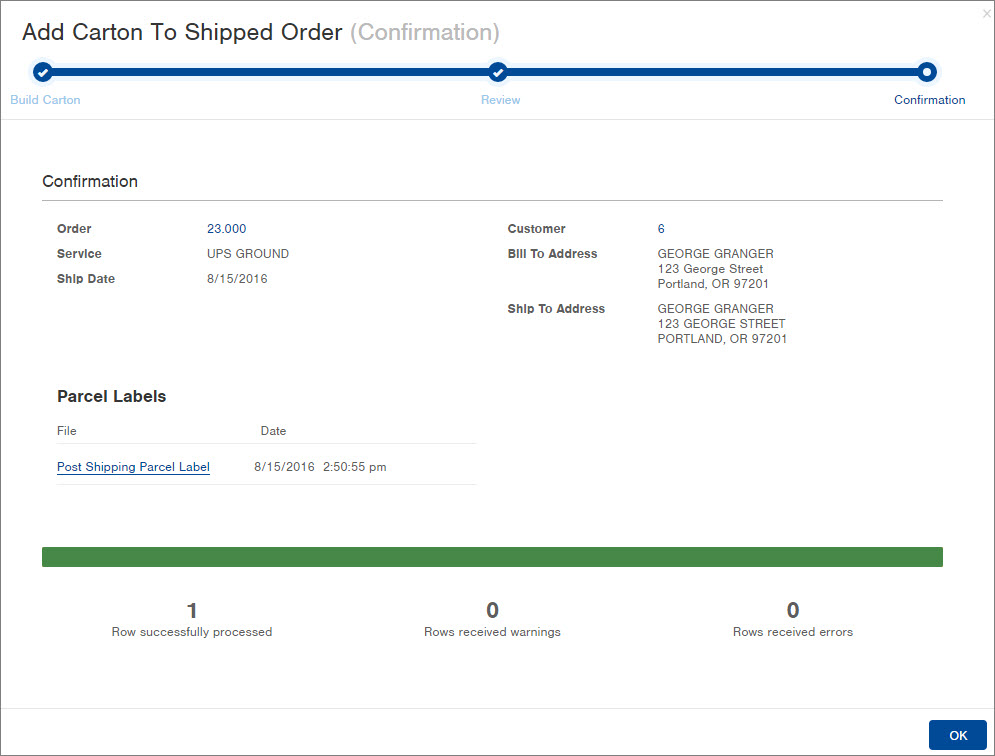995x756 pixels.
Task: Click the Ship Date field label
Action: [x=86, y=279]
